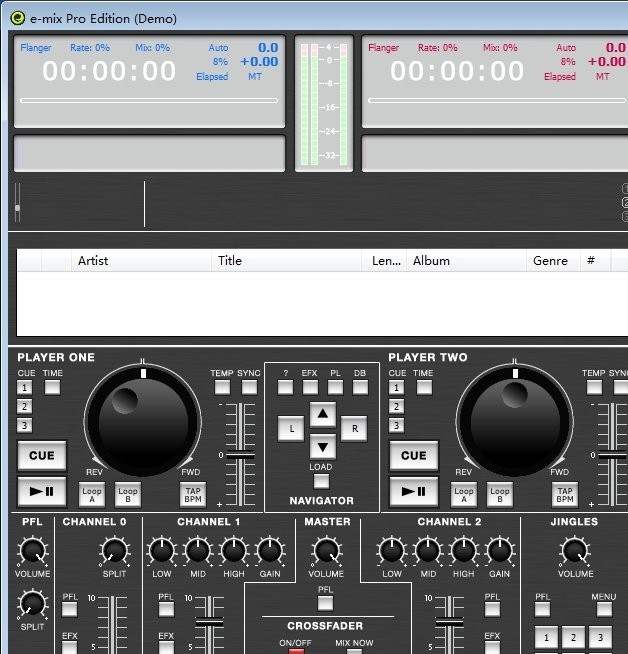Click PFL VOLUME knob
Screen dimensions: 628x654
(x=33, y=551)
